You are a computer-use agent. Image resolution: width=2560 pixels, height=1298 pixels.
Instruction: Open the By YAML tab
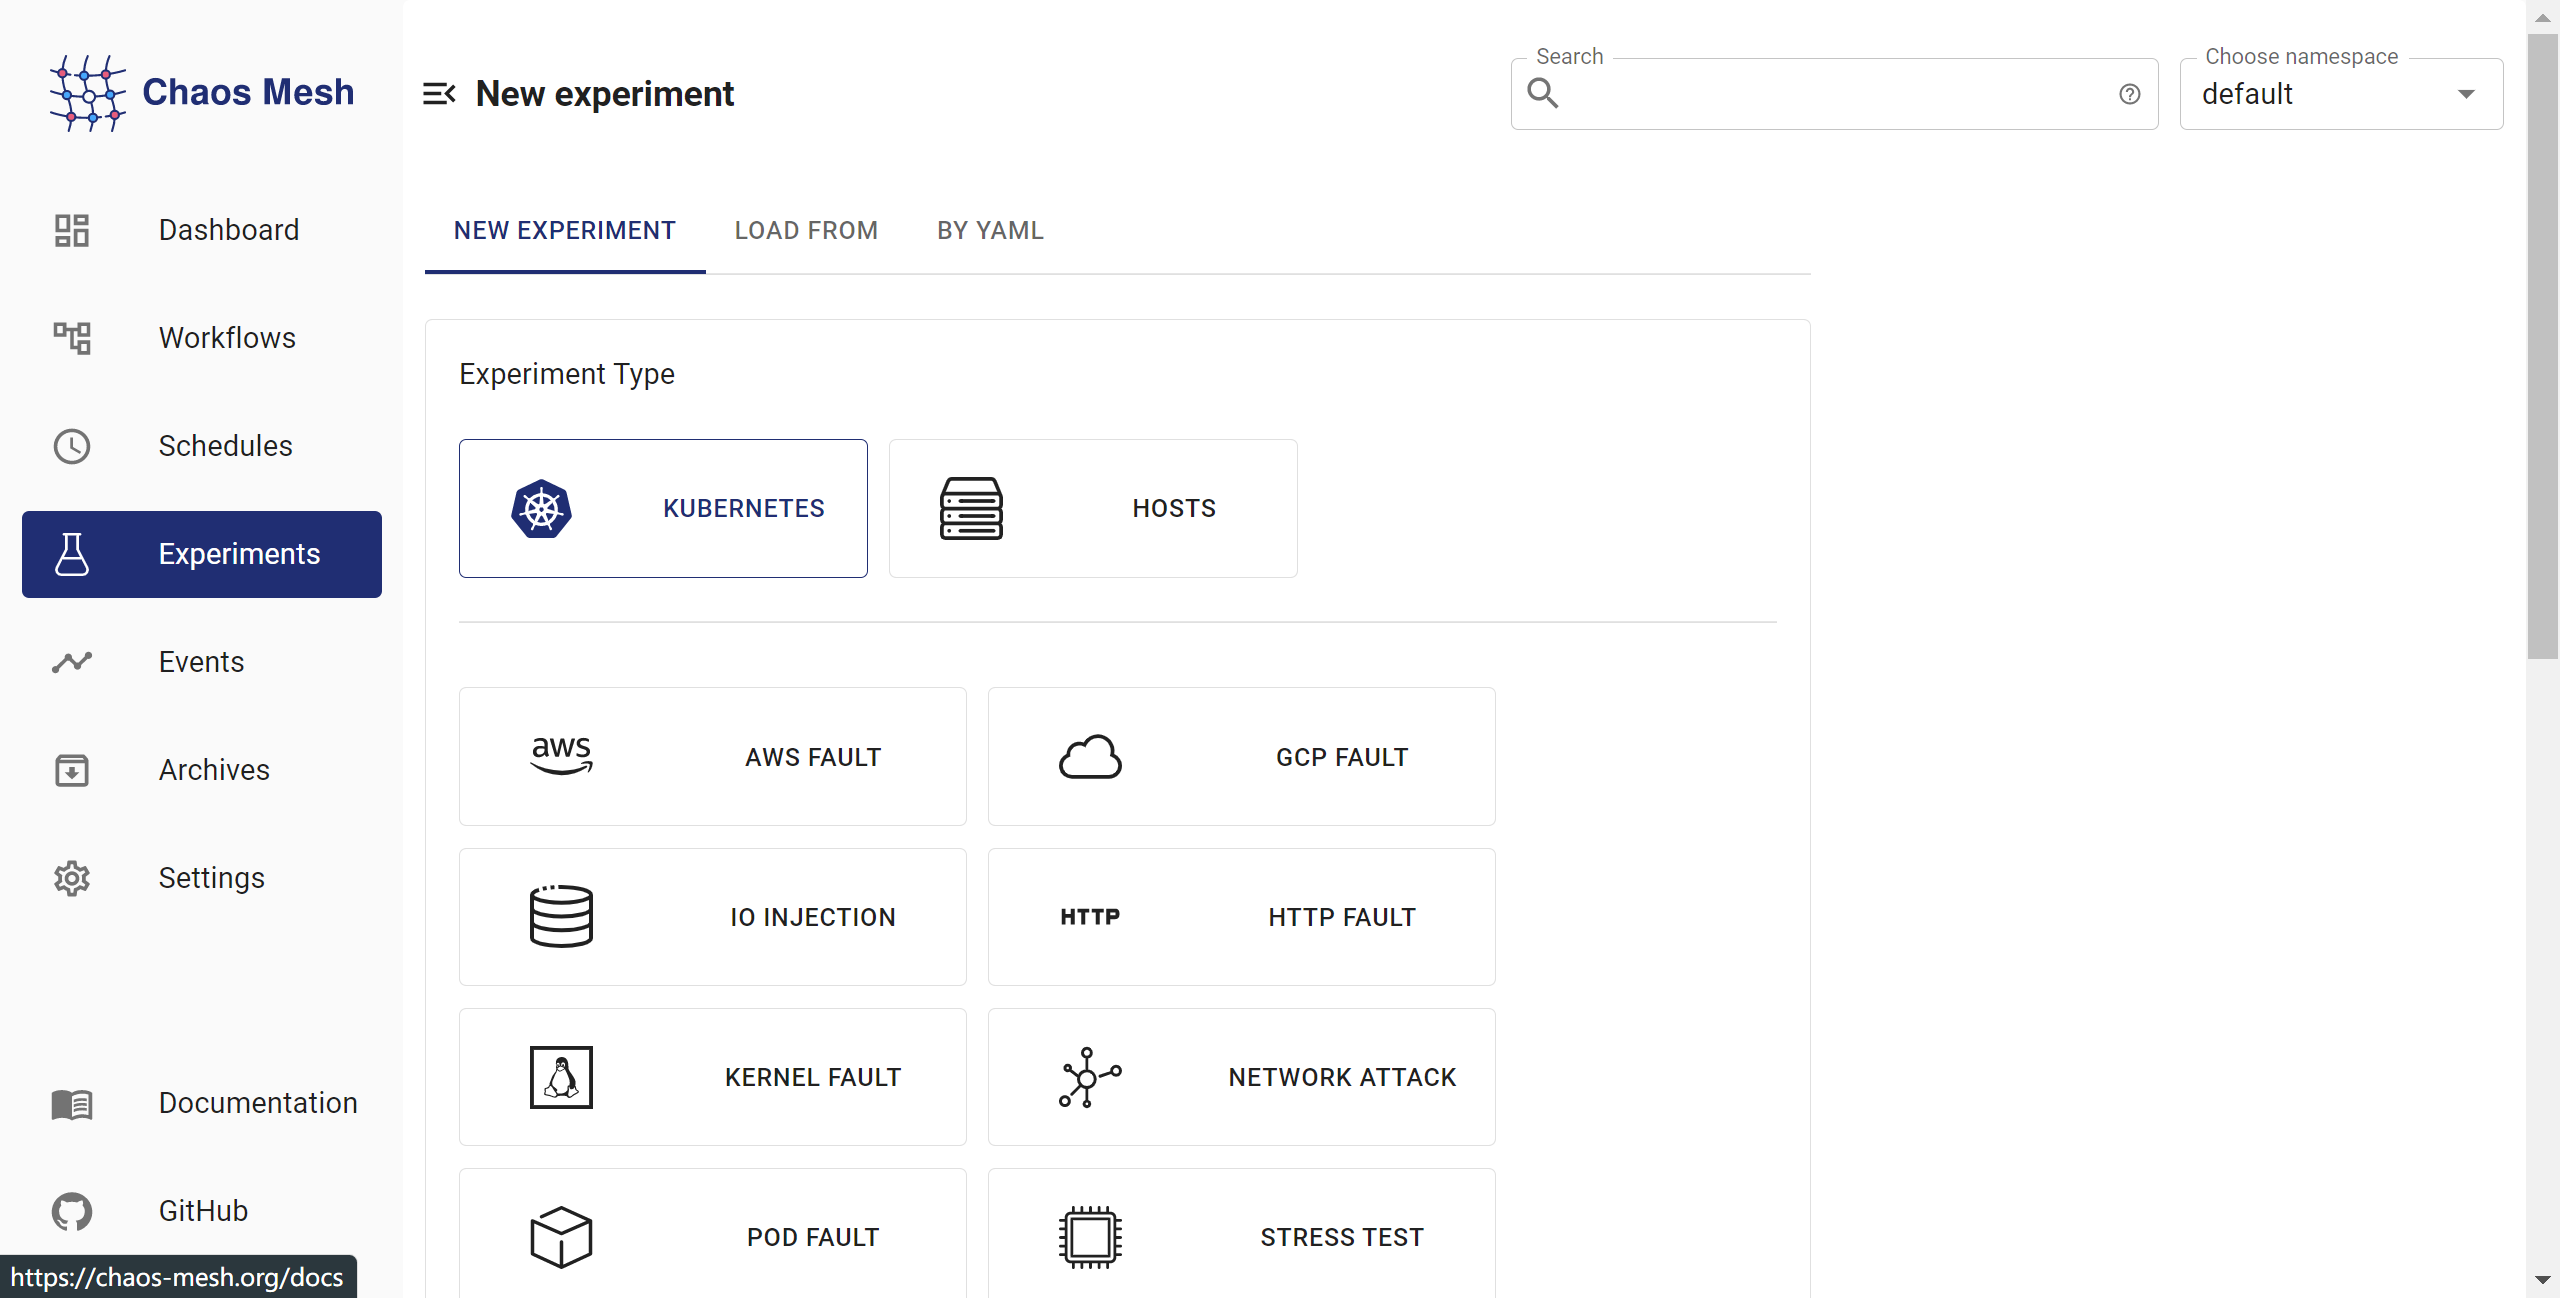pos(990,231)
